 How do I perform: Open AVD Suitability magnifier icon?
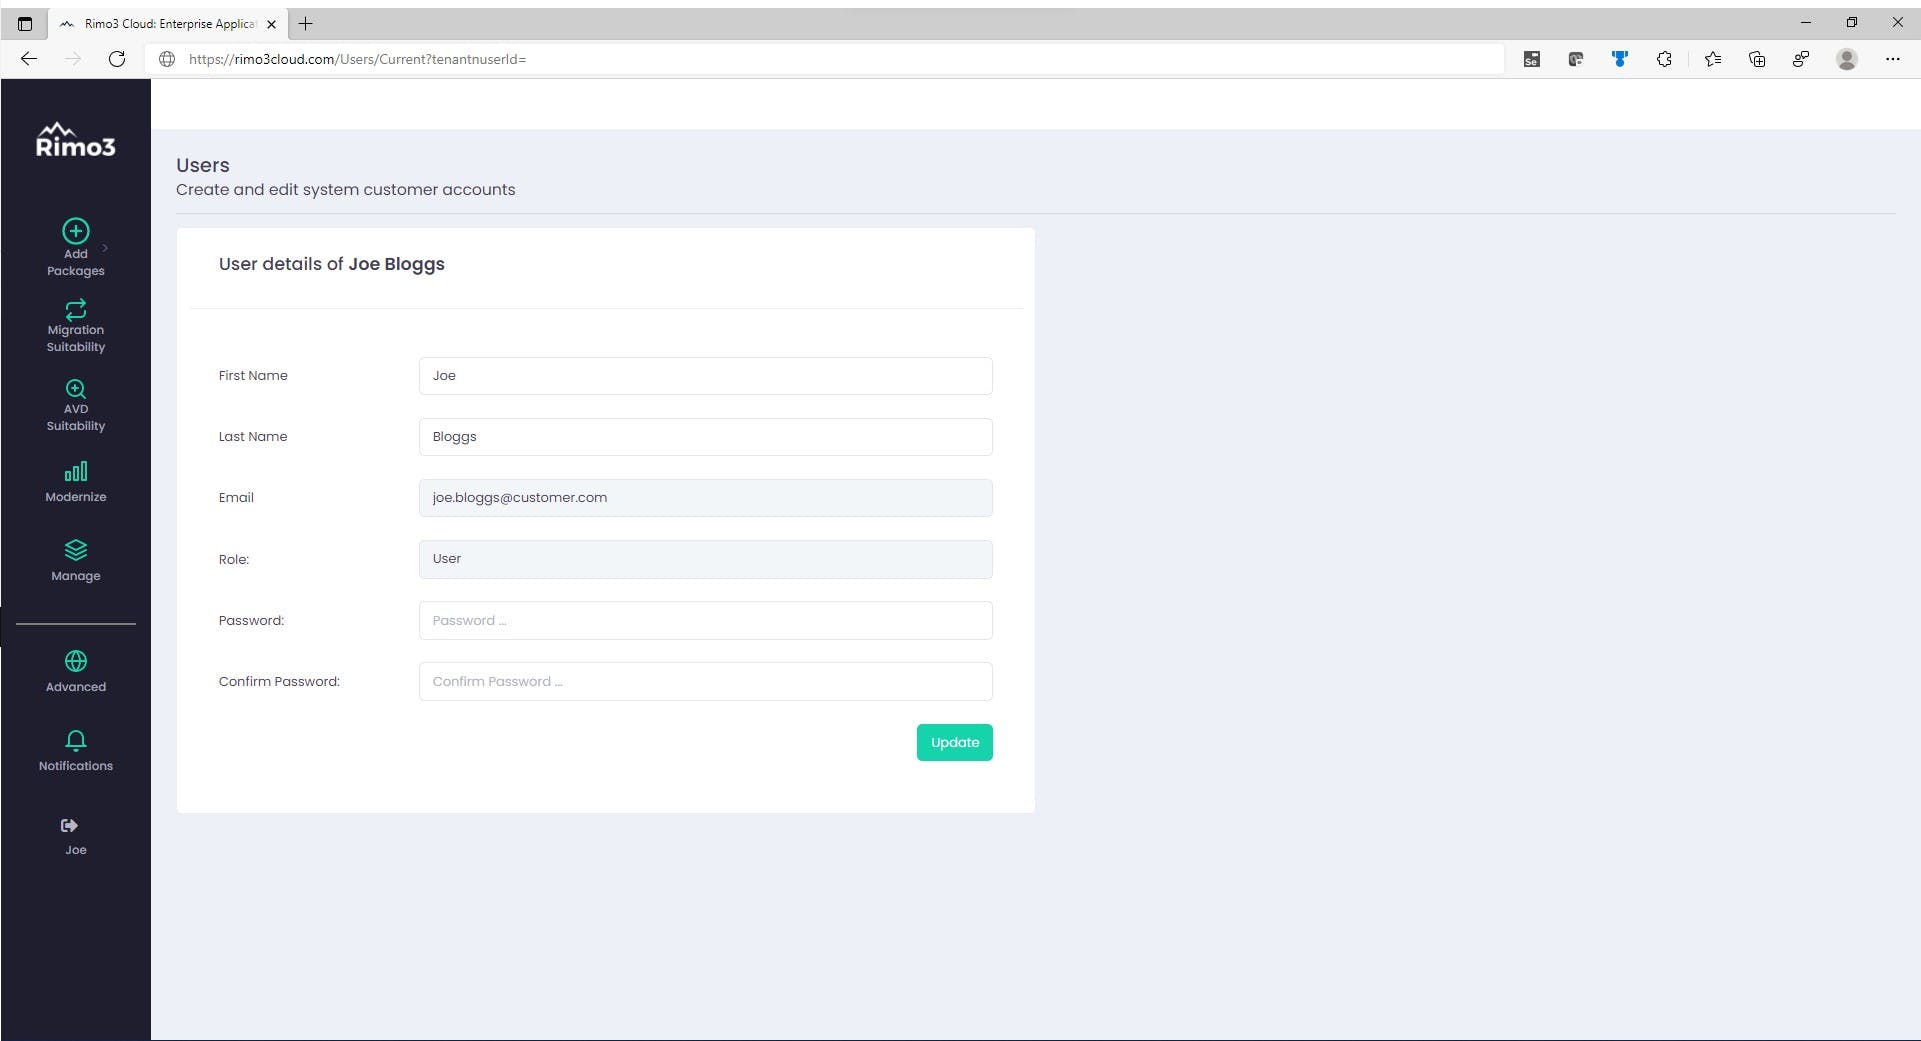pyautogui.click(x=76, y=389)
